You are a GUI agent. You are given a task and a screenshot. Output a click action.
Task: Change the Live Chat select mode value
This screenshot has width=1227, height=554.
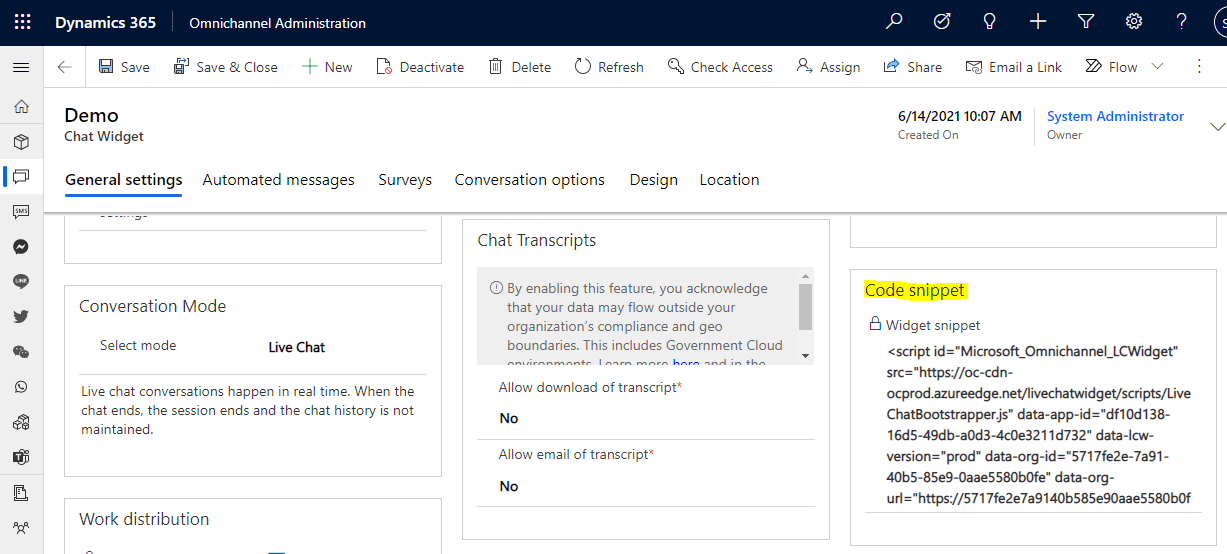pyautogui.click(x=297, y=347)
